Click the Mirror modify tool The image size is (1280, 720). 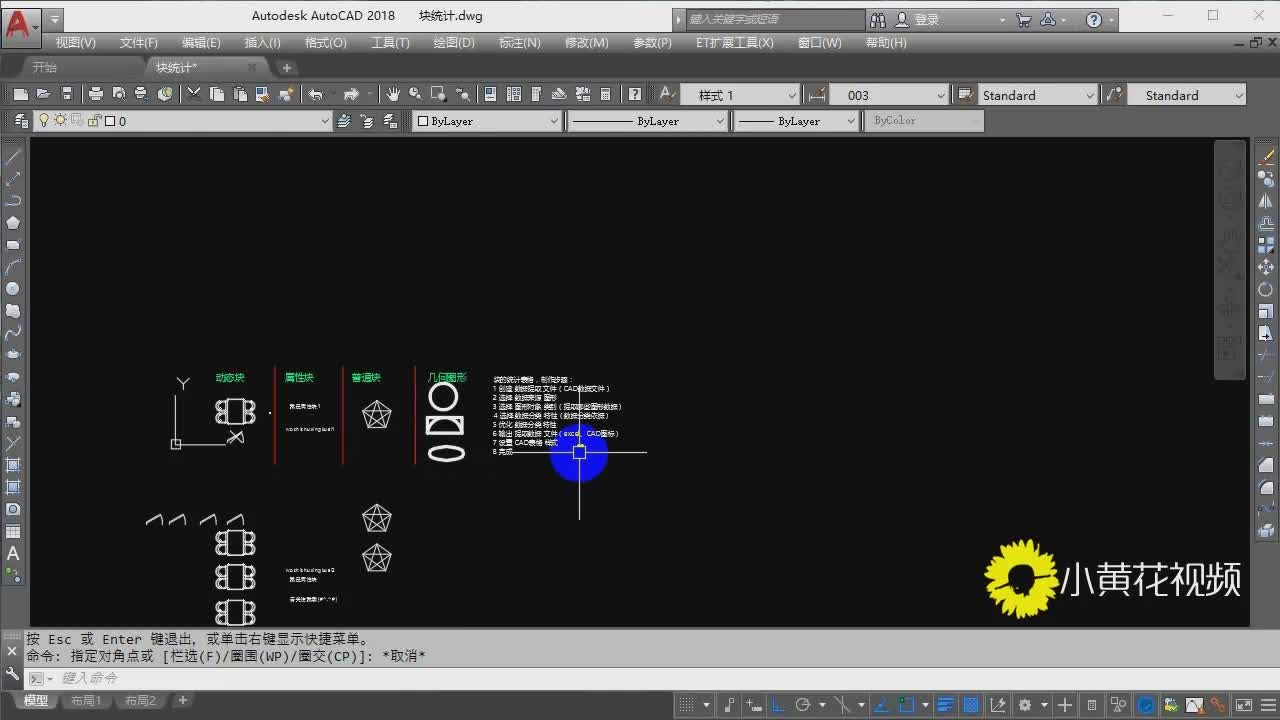click(x=1266, y=200)
